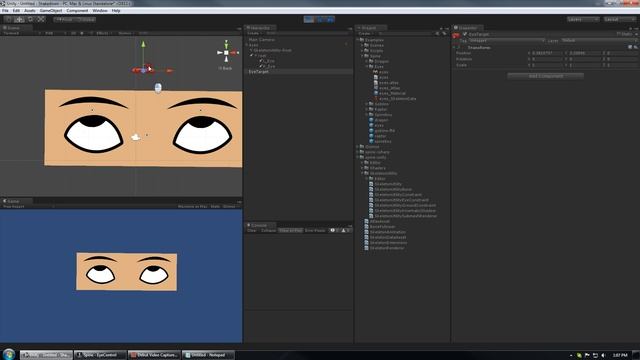Click the red X-axis arrow of move gizmo
The image size is (640, 360).
click(169, 71)
